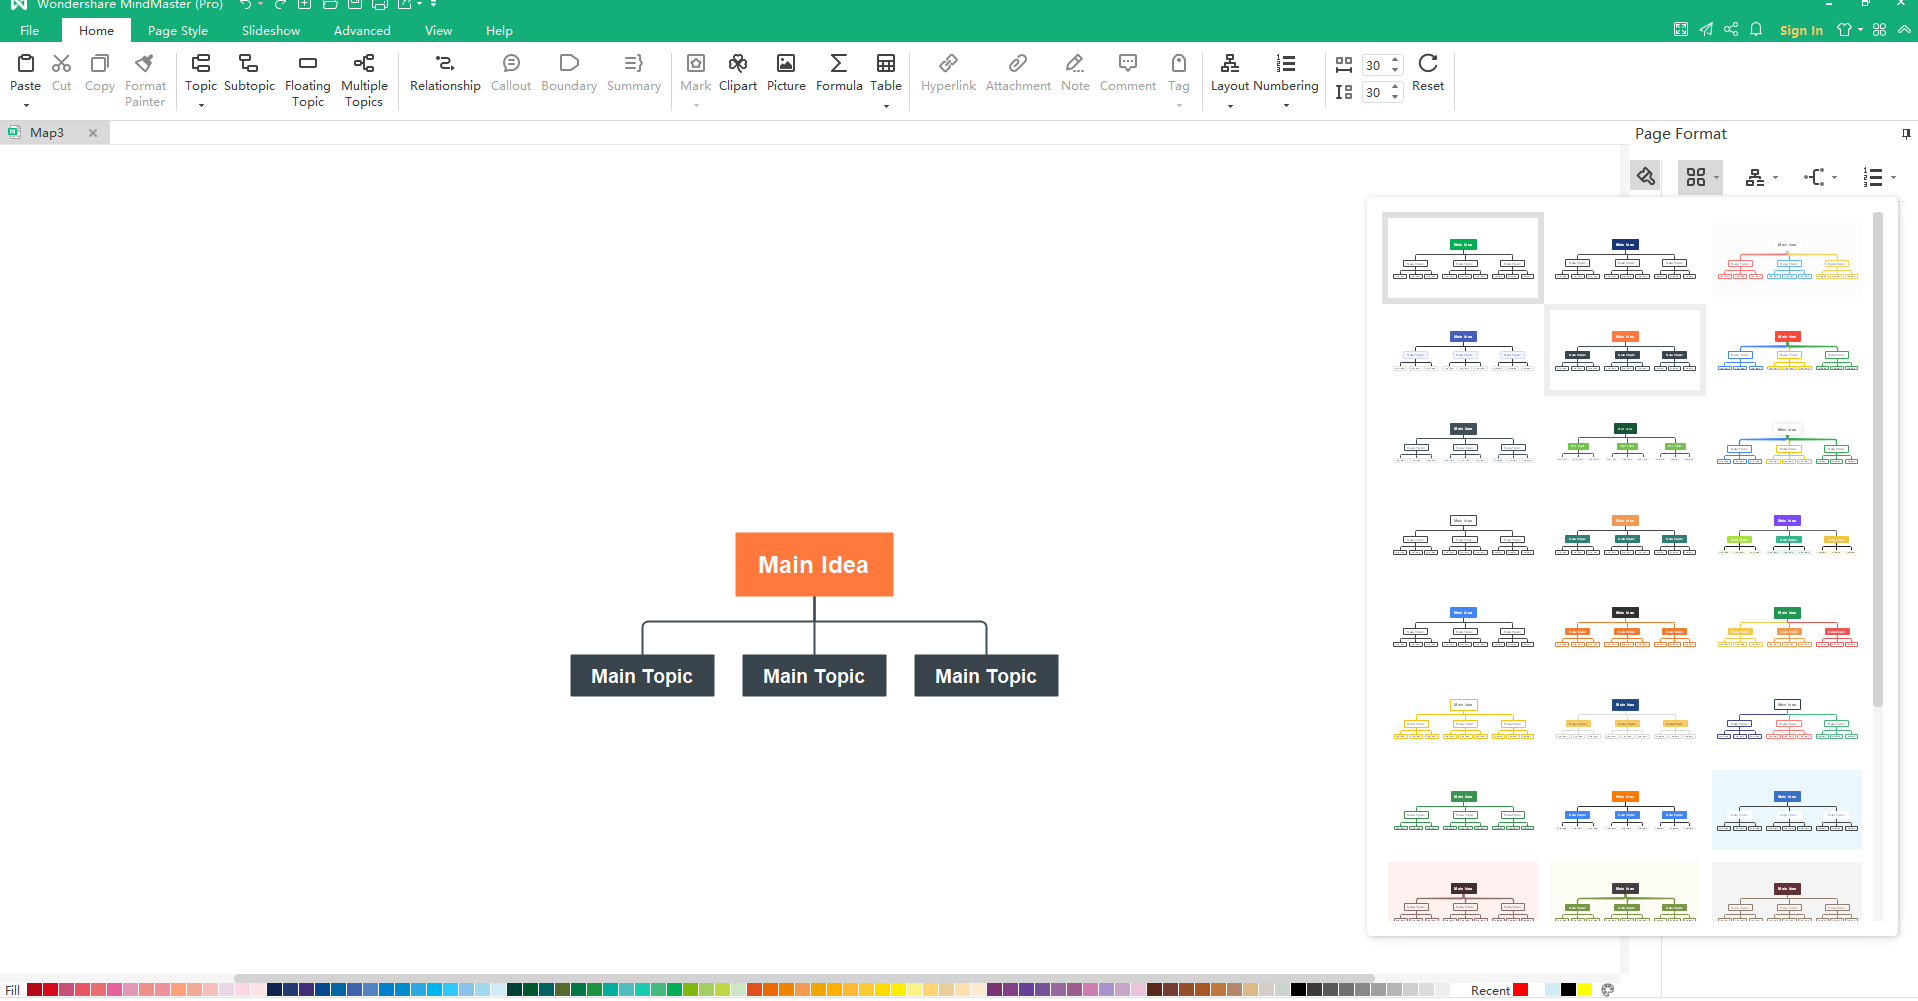Viewport: 1918px width, 1001px height.
Task: Pick the red swatch in Recent colors
Action: (x=1521, y=990)
